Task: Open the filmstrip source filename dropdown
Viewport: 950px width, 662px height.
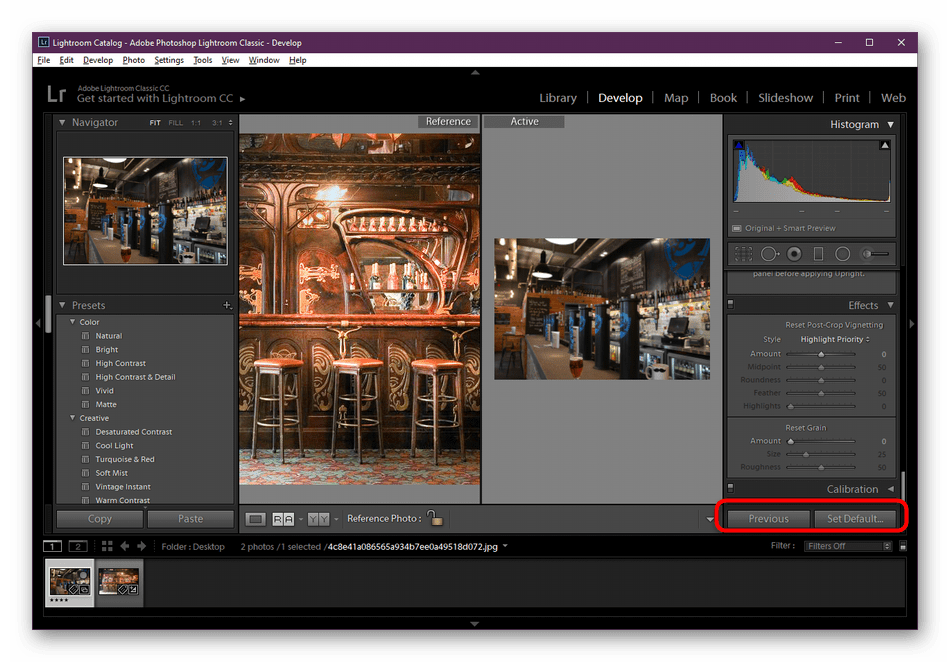Action: click(505, 546)
